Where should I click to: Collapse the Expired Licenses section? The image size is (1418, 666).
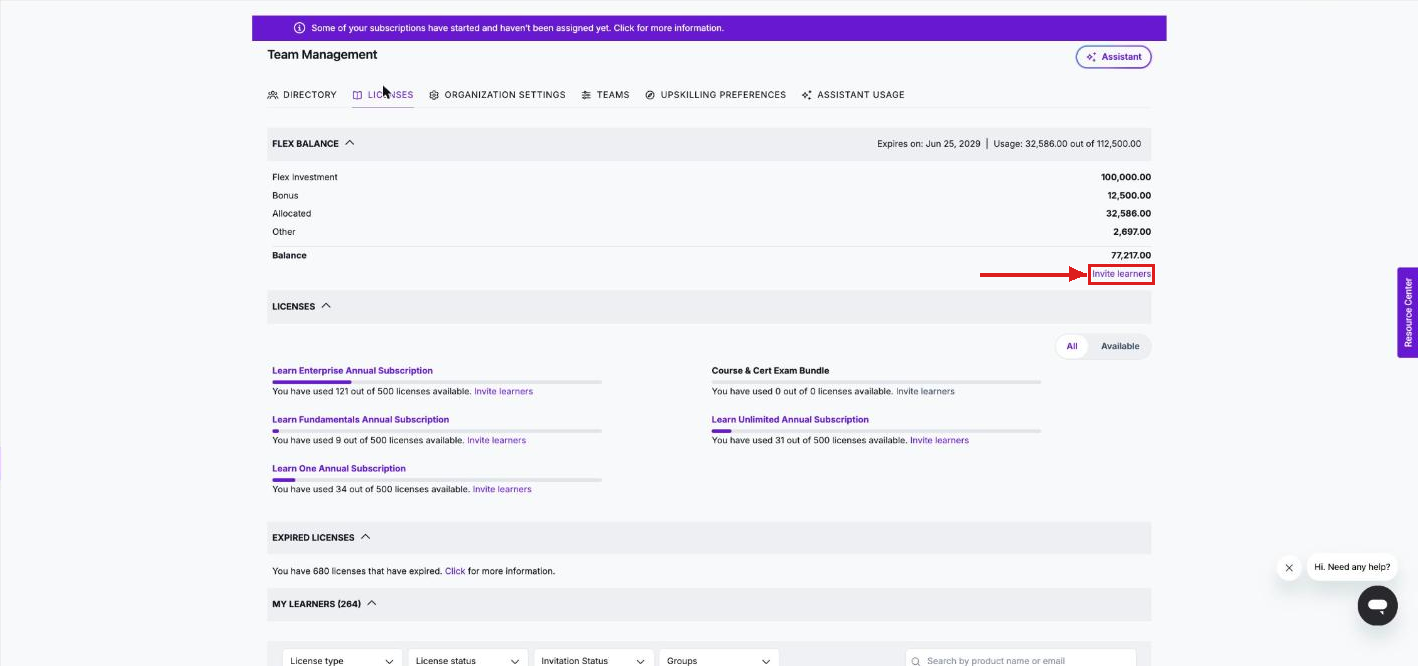pos(365,537)
